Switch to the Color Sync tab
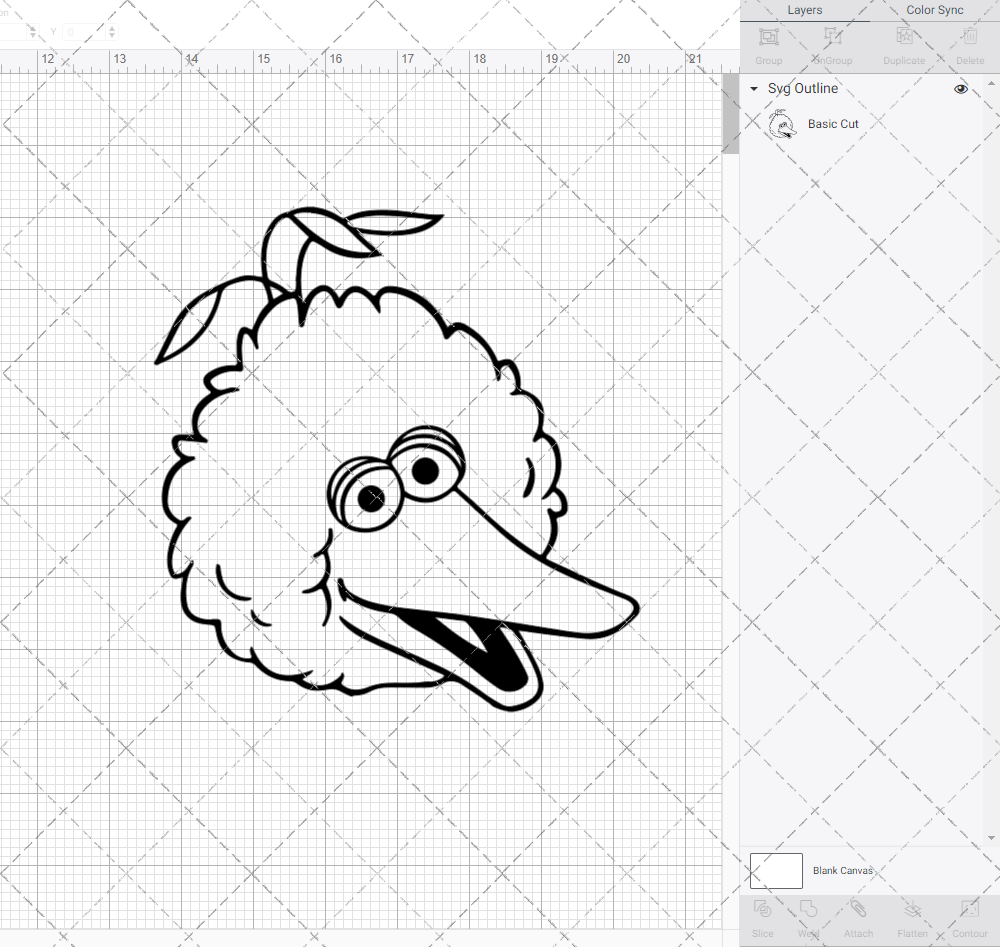 tap(934, 10)
